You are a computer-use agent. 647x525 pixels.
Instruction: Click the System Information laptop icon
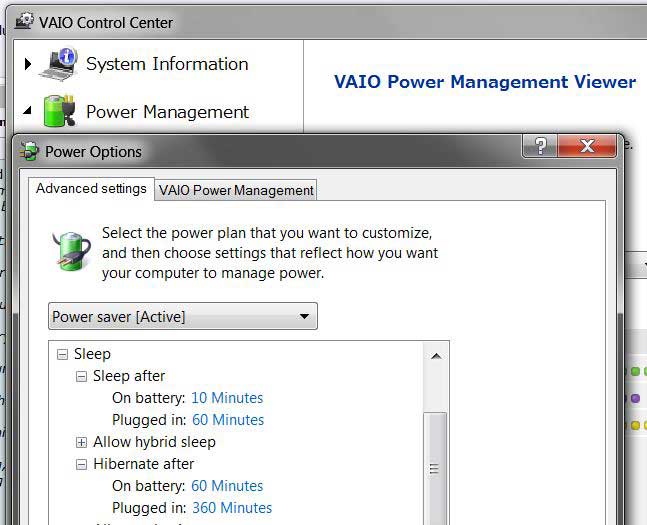59,64
